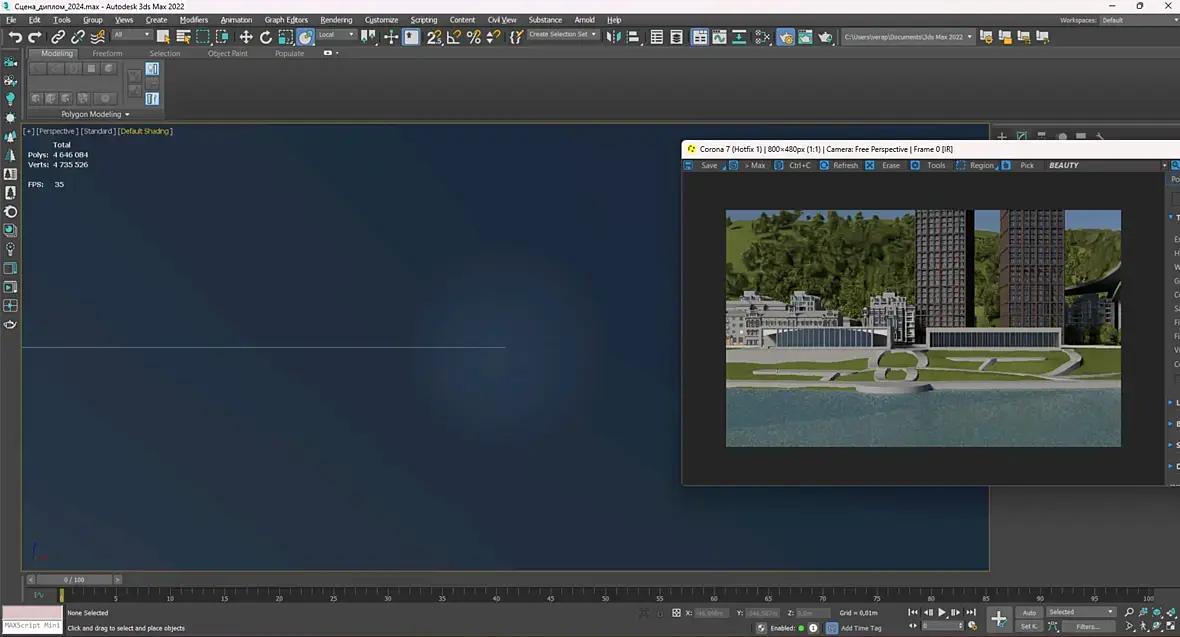This screenshot has width=1180, height=637.
Task: Toggle the Angle Snap icon
Action: tap(454, 37)
